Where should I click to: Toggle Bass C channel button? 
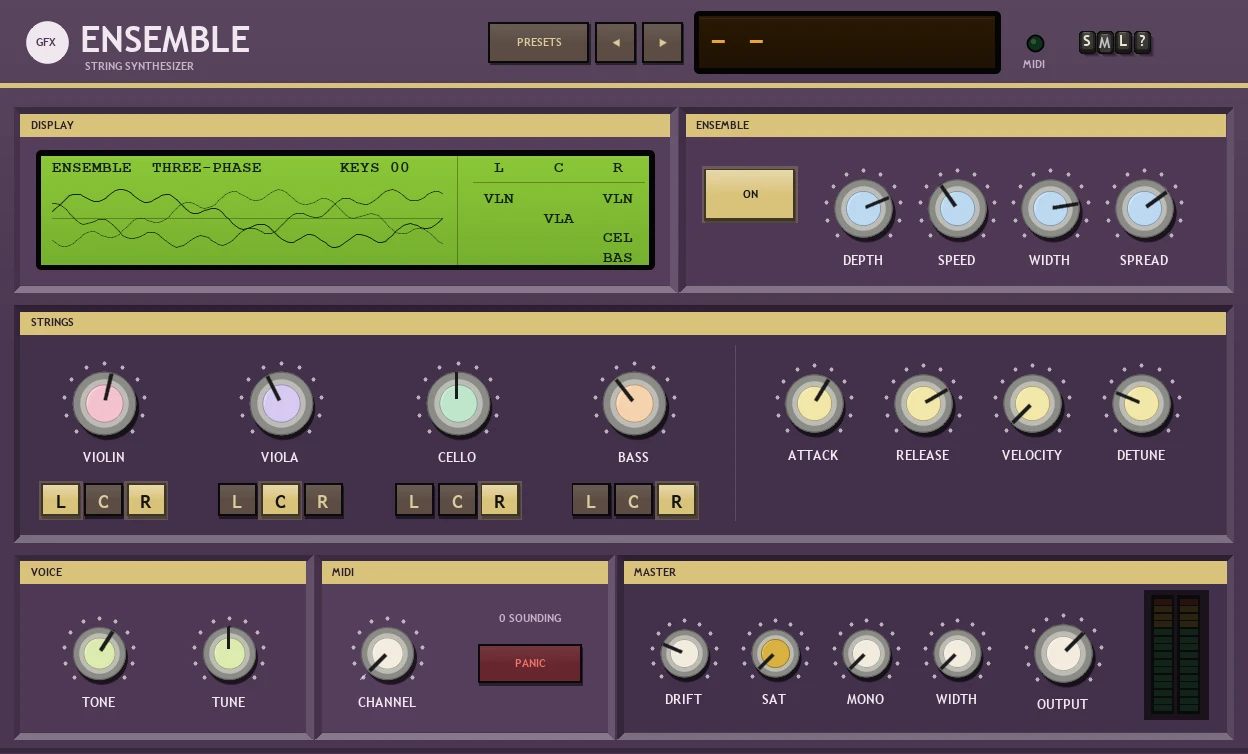tap(633, 501)
